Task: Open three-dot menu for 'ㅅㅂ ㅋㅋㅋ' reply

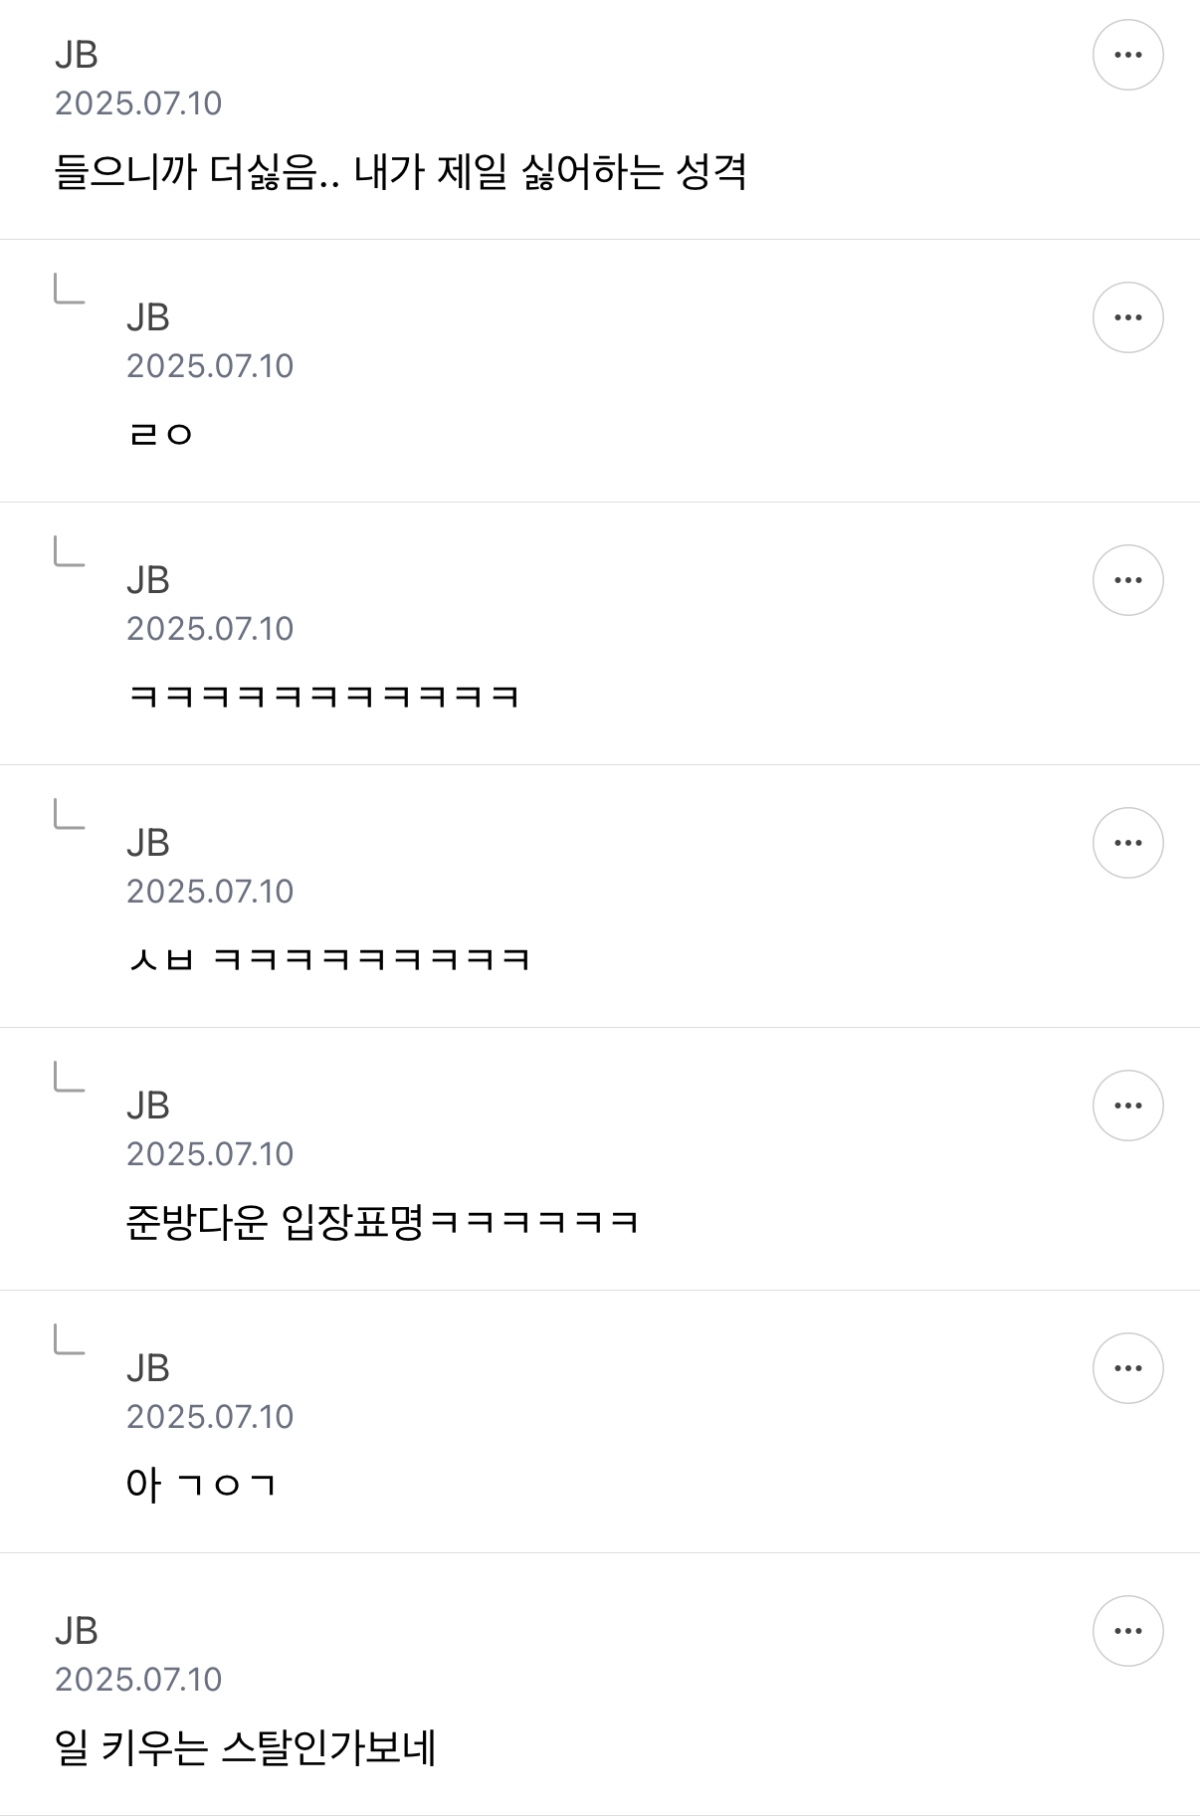Action: [x=1127, y=843]
